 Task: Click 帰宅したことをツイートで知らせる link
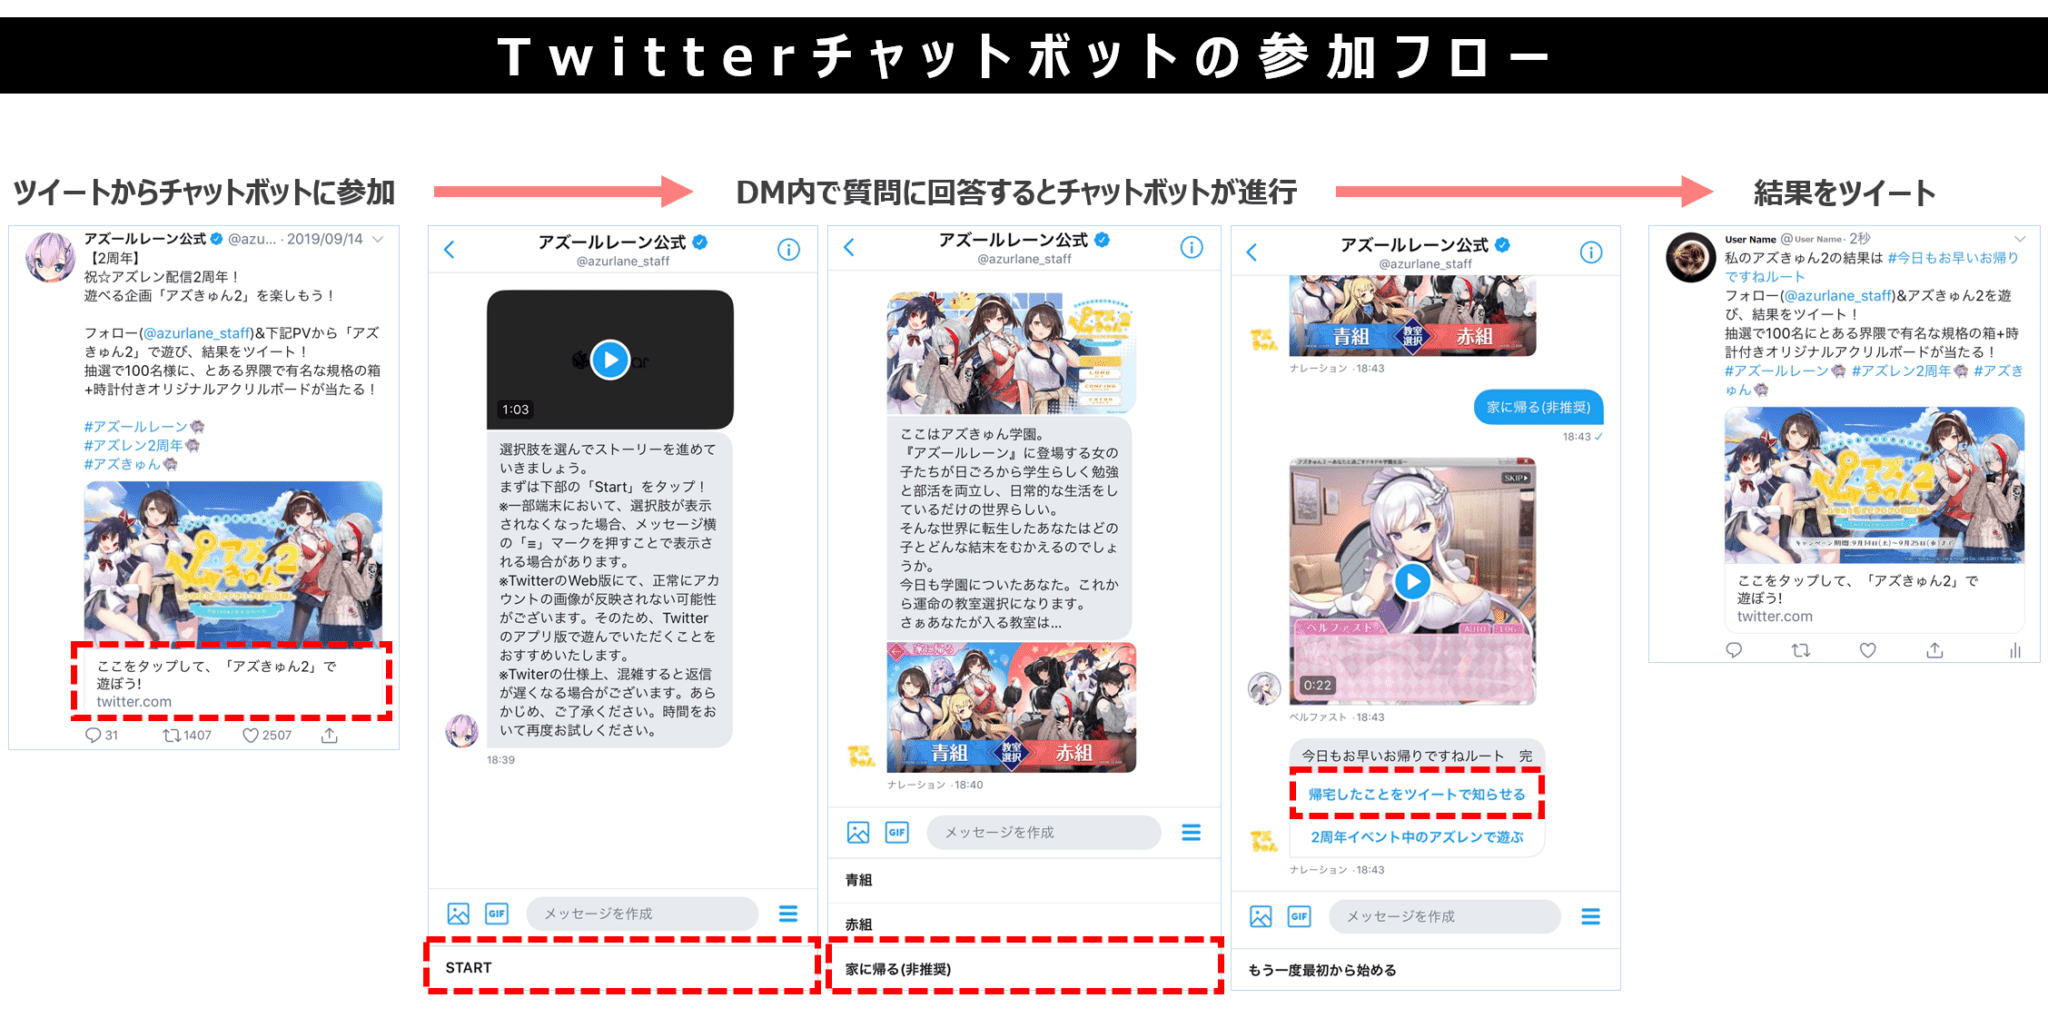pos(1417,794)
